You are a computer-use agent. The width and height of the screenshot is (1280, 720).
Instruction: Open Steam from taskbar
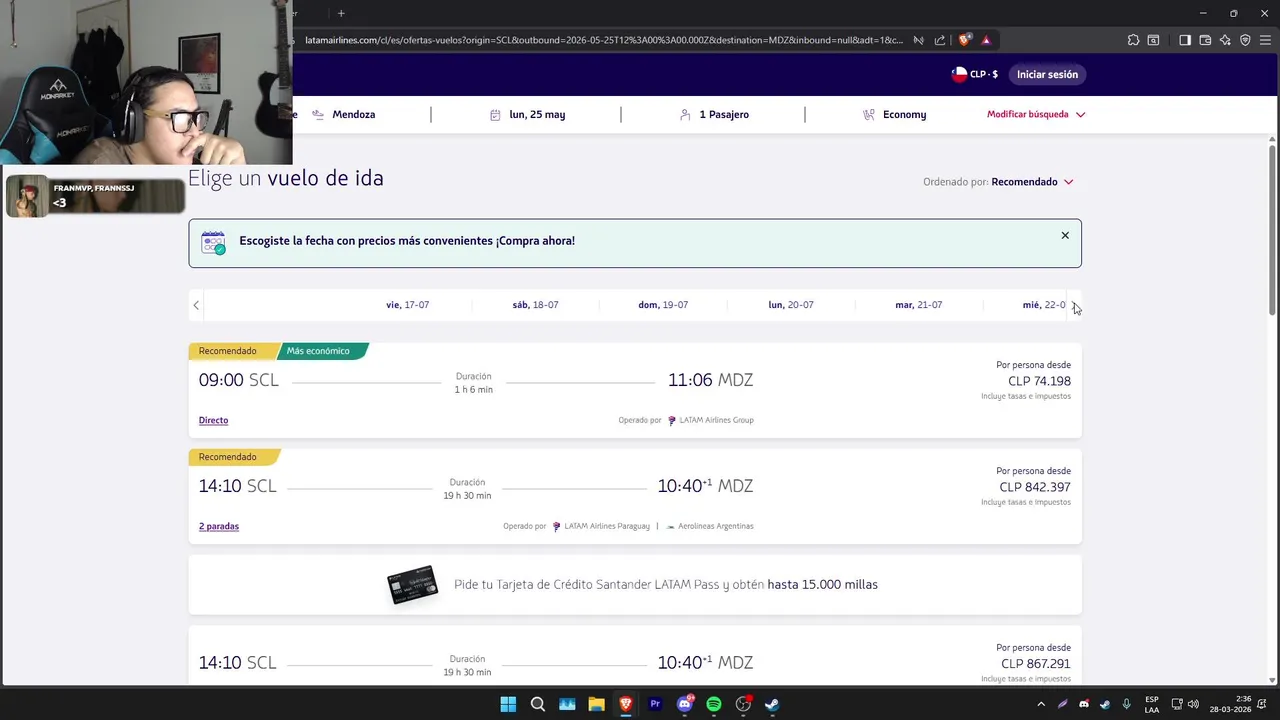point(772,704)
